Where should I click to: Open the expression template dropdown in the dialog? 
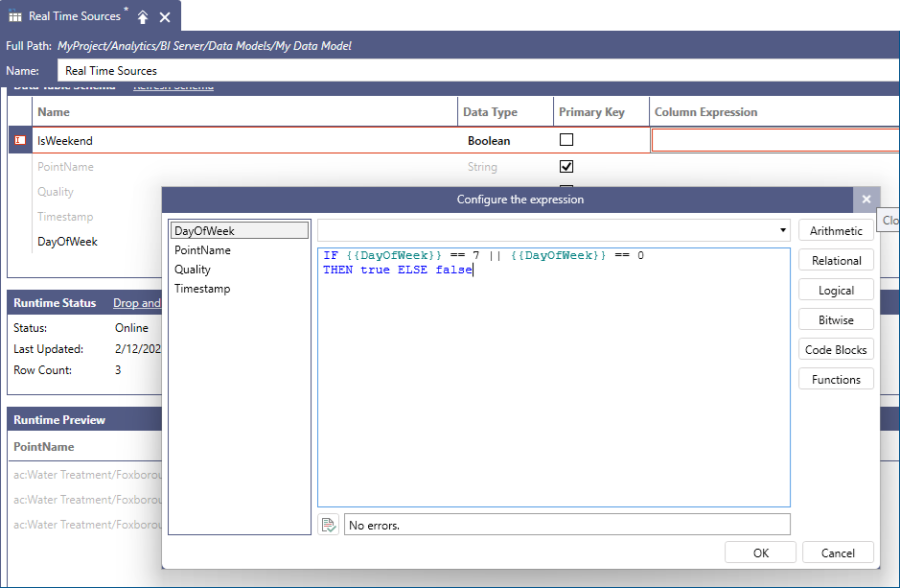click(x=783, y=230)
